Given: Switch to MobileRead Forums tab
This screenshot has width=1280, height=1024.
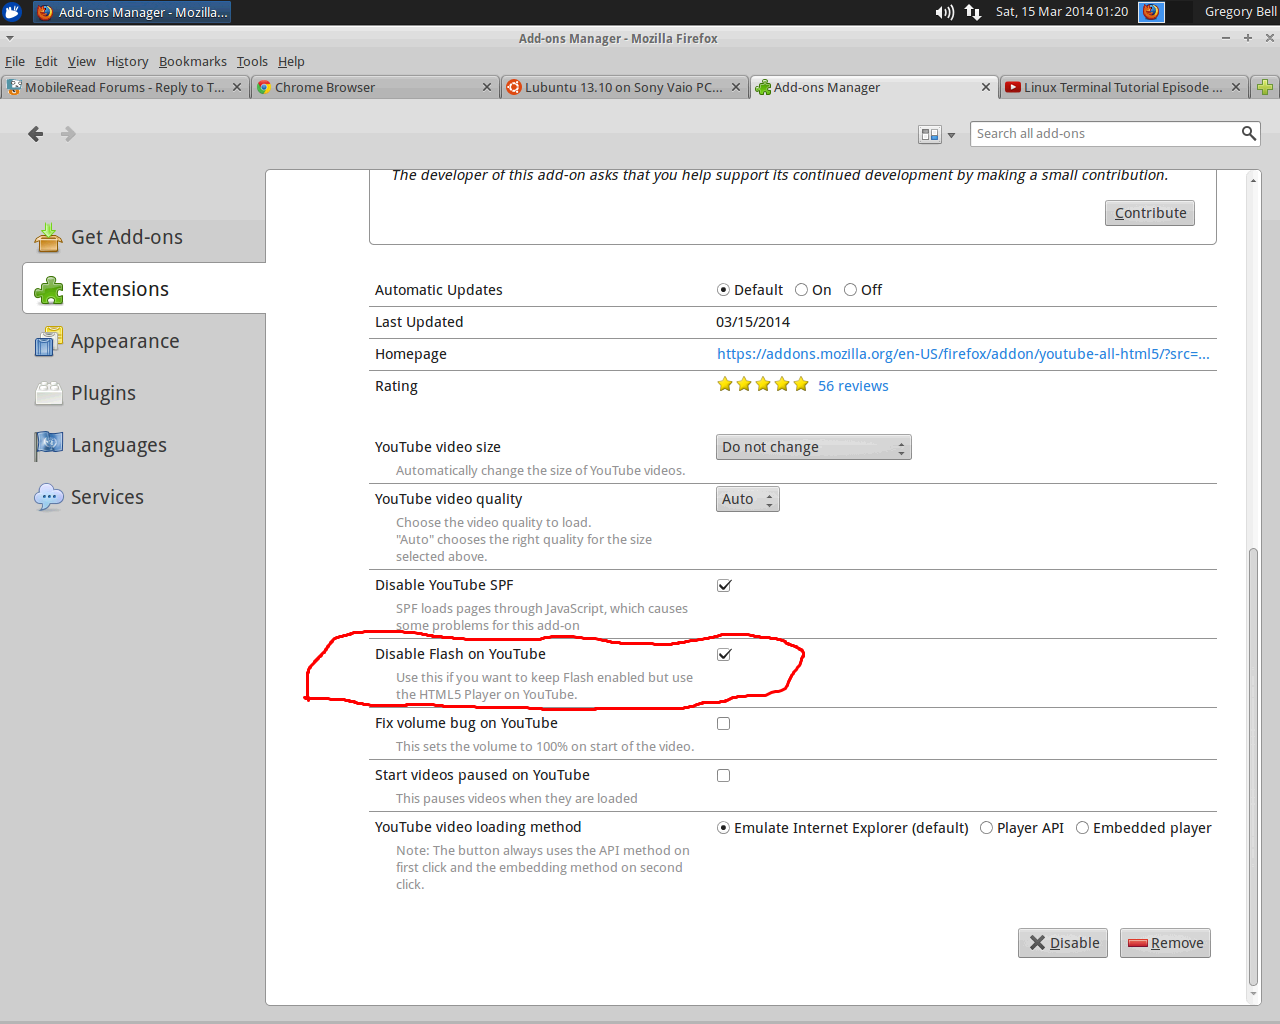Looking at the screenshot, I should tap(125, 87).
